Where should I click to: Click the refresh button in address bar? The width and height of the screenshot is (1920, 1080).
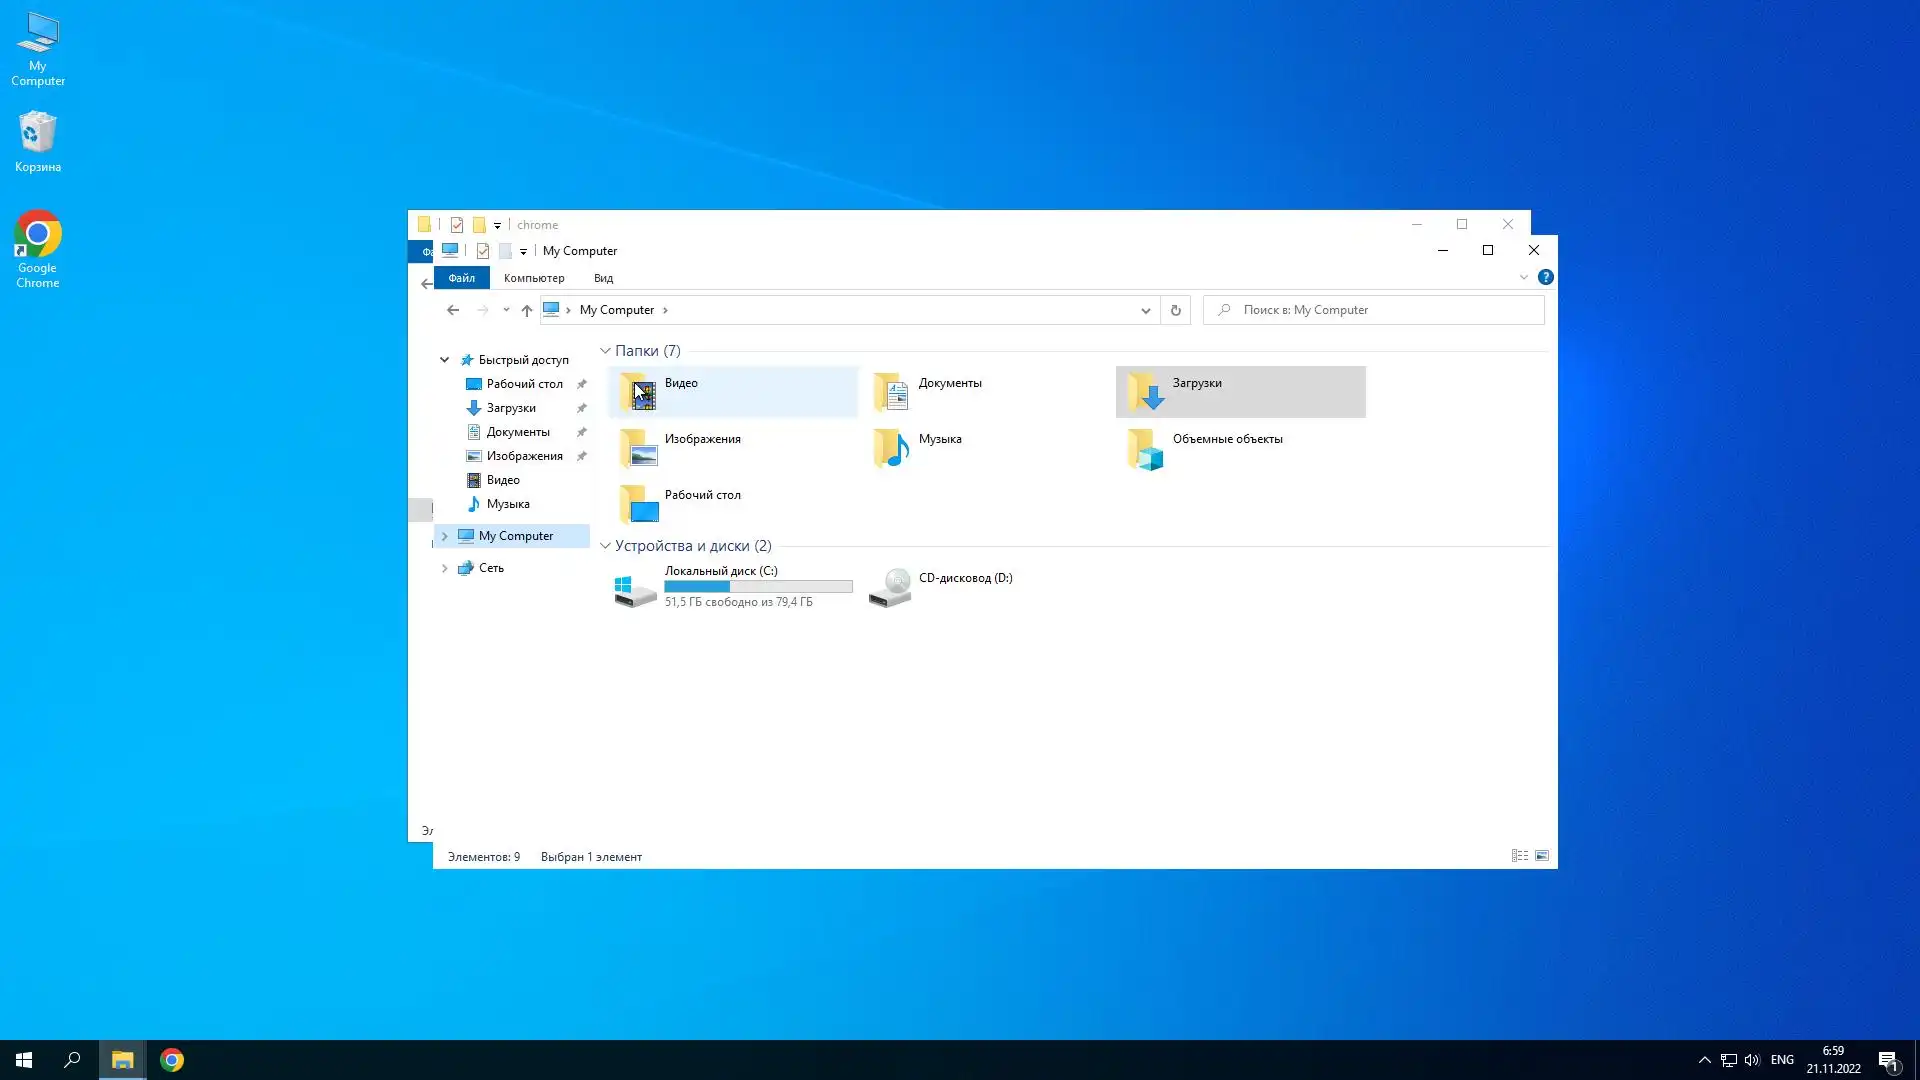[x=1176, y=310]
